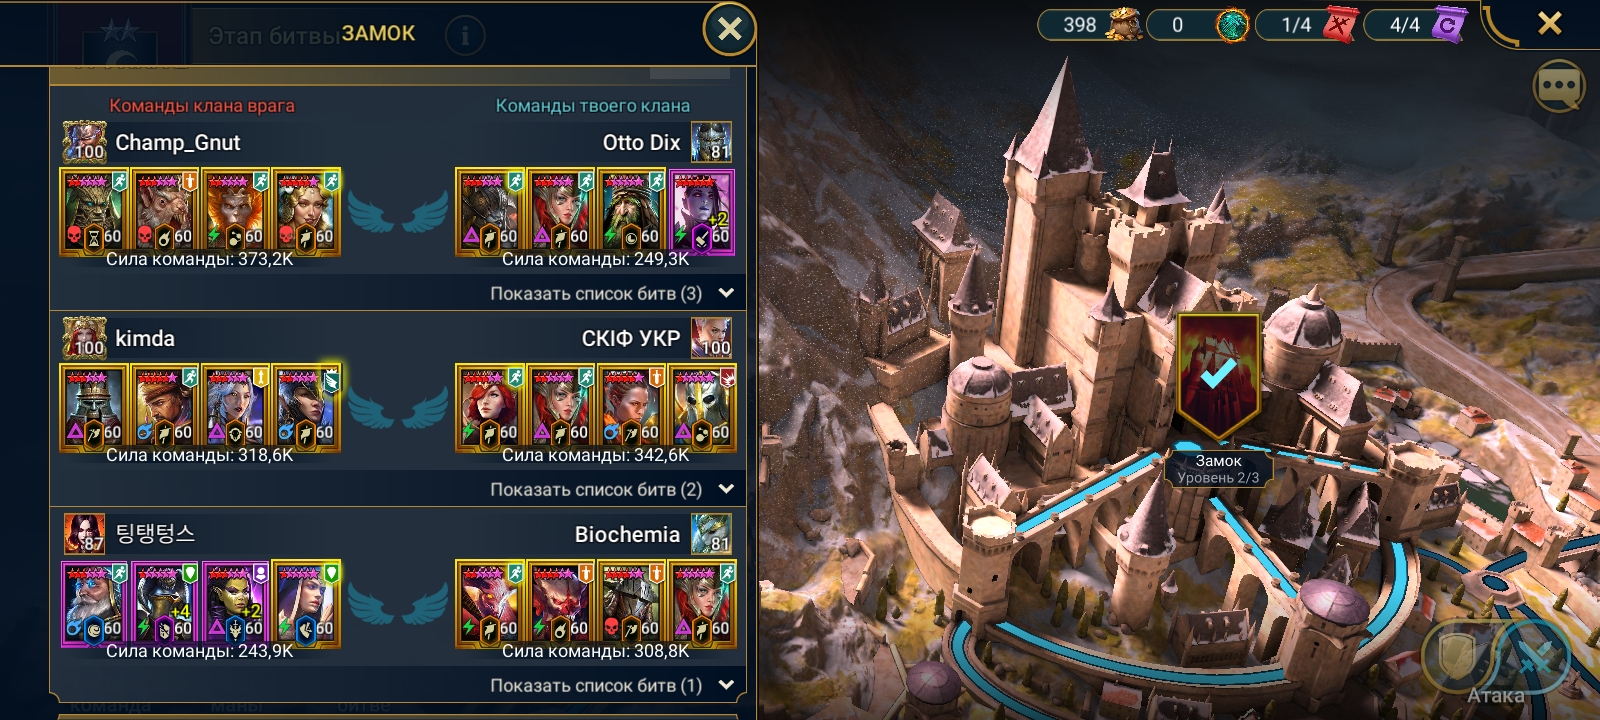Open Otto Dix player avatar
Screen dimensions: 1600x720
pos(711,142)
